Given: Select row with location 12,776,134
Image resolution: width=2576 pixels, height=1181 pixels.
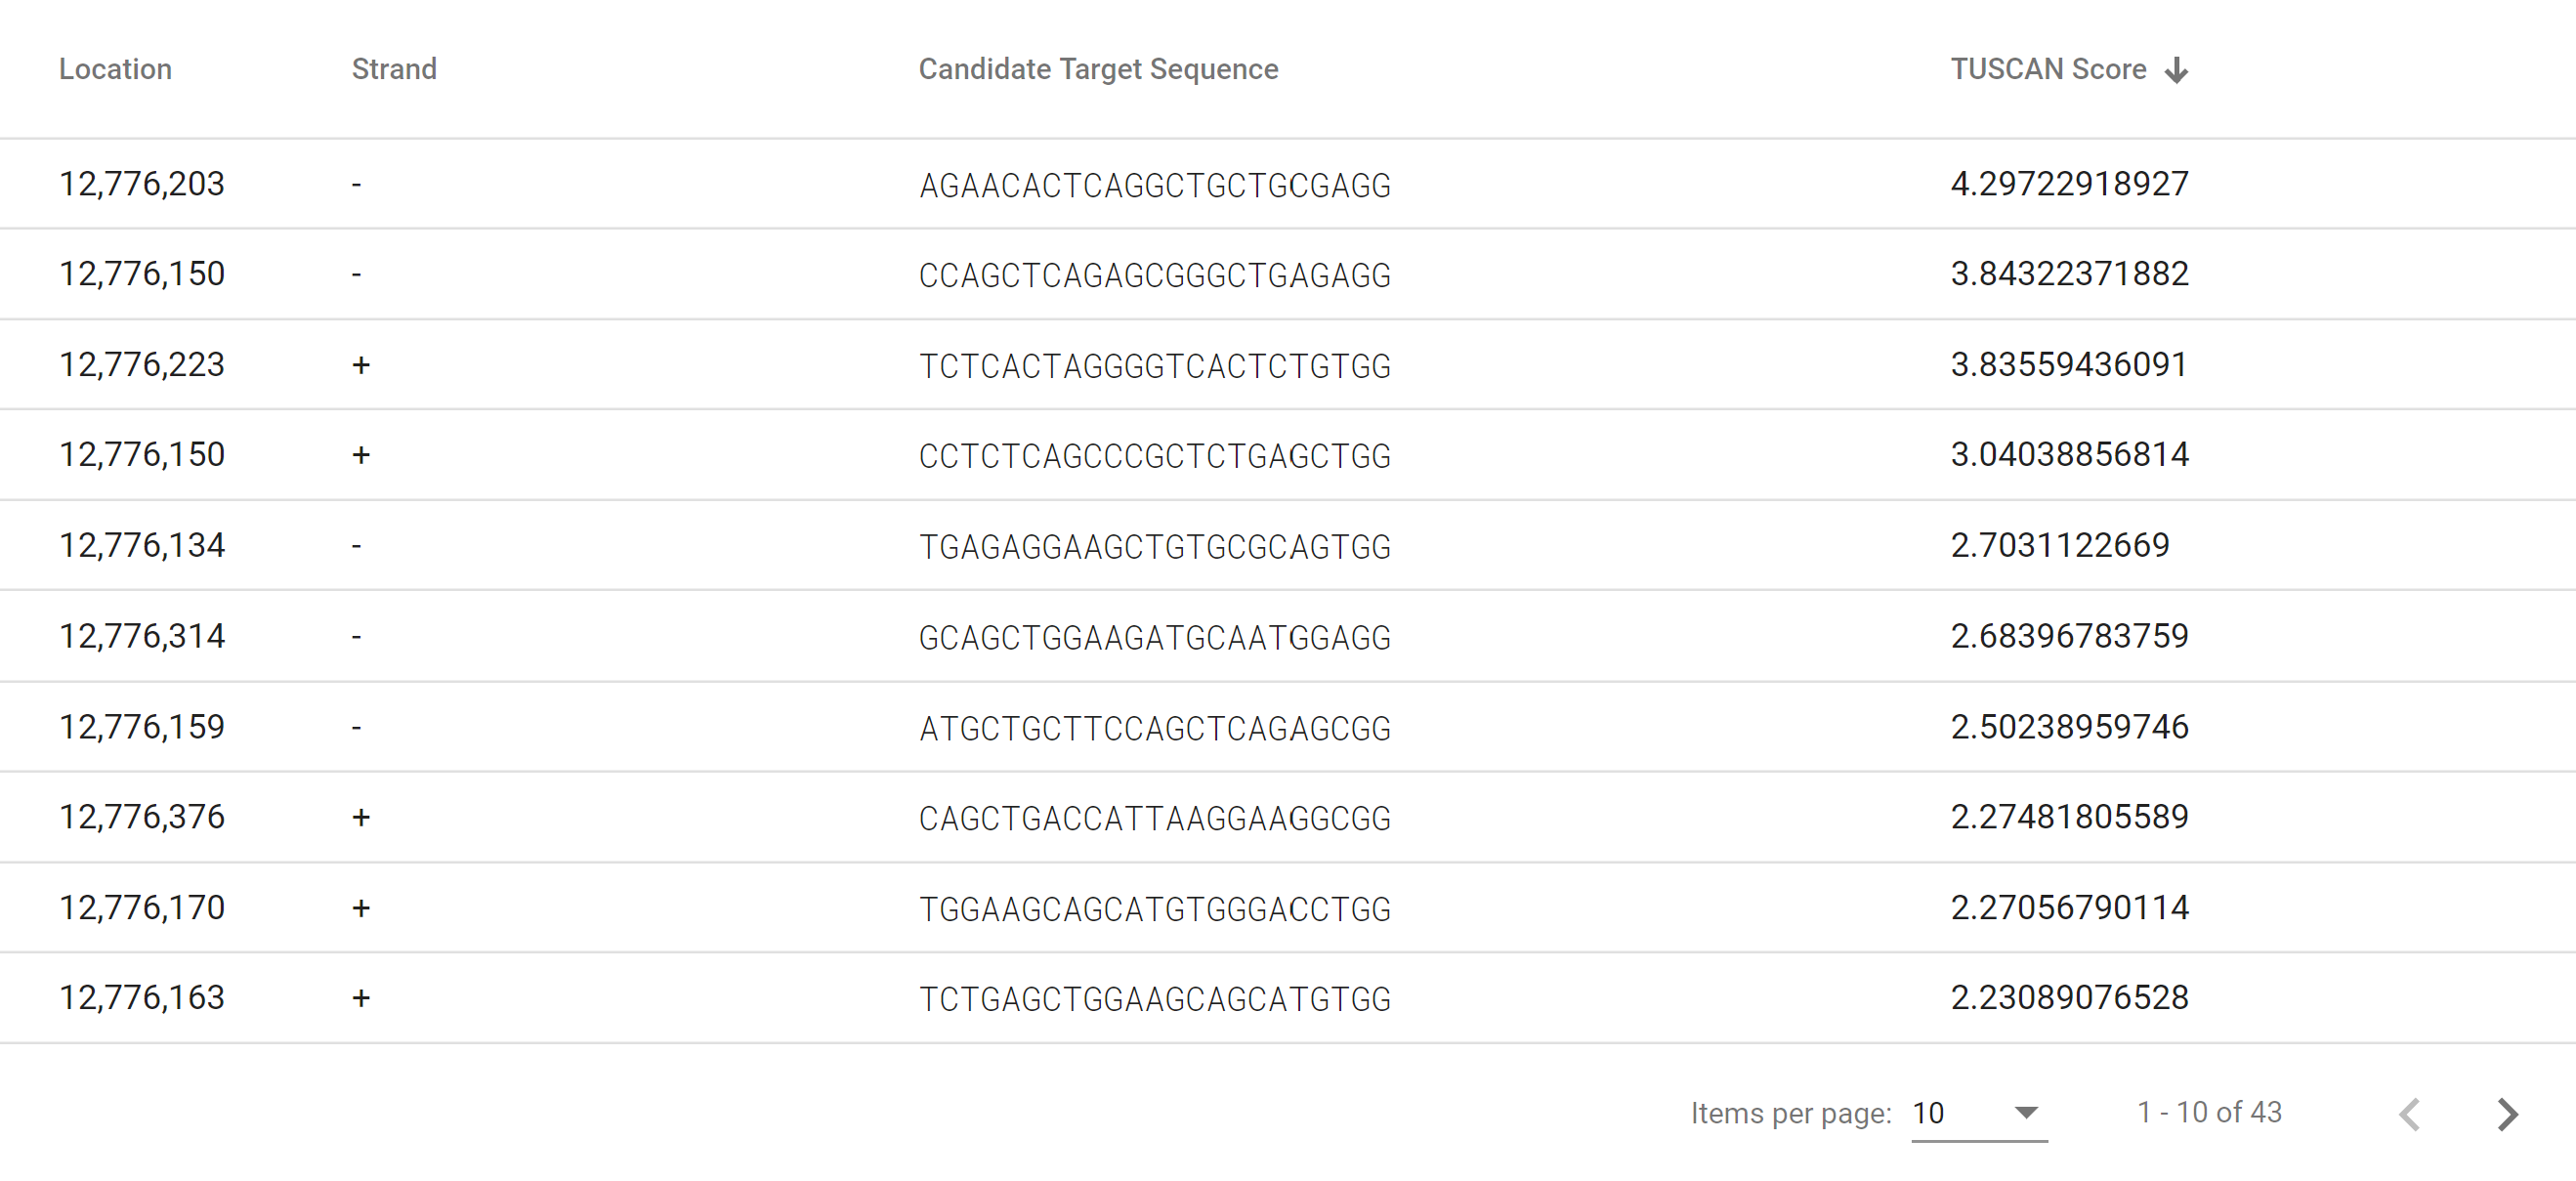Looking at the screenshot, I should 142,546.
